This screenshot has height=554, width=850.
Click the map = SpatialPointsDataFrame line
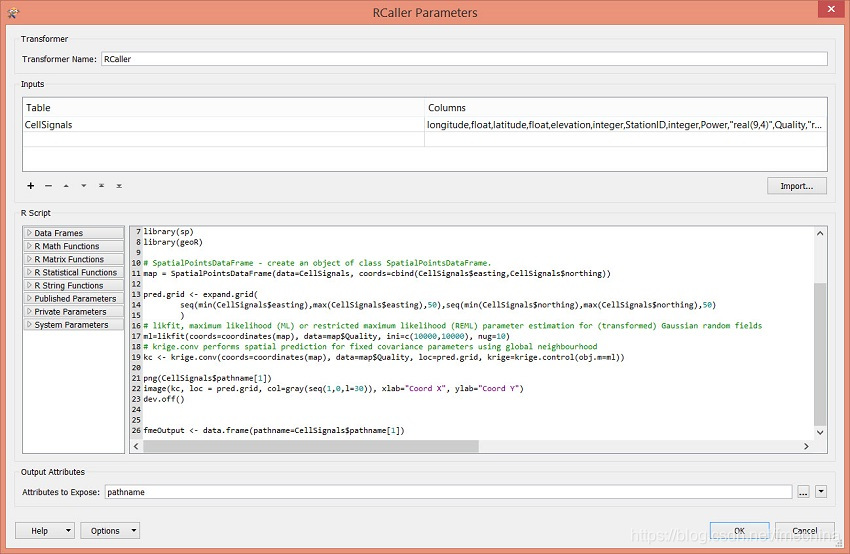click(x=377, y=273)
